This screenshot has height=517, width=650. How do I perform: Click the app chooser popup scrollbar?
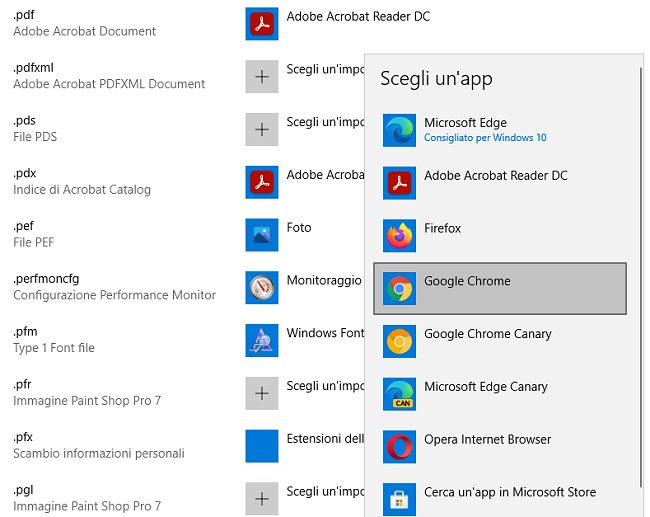(x=641, y=279)
